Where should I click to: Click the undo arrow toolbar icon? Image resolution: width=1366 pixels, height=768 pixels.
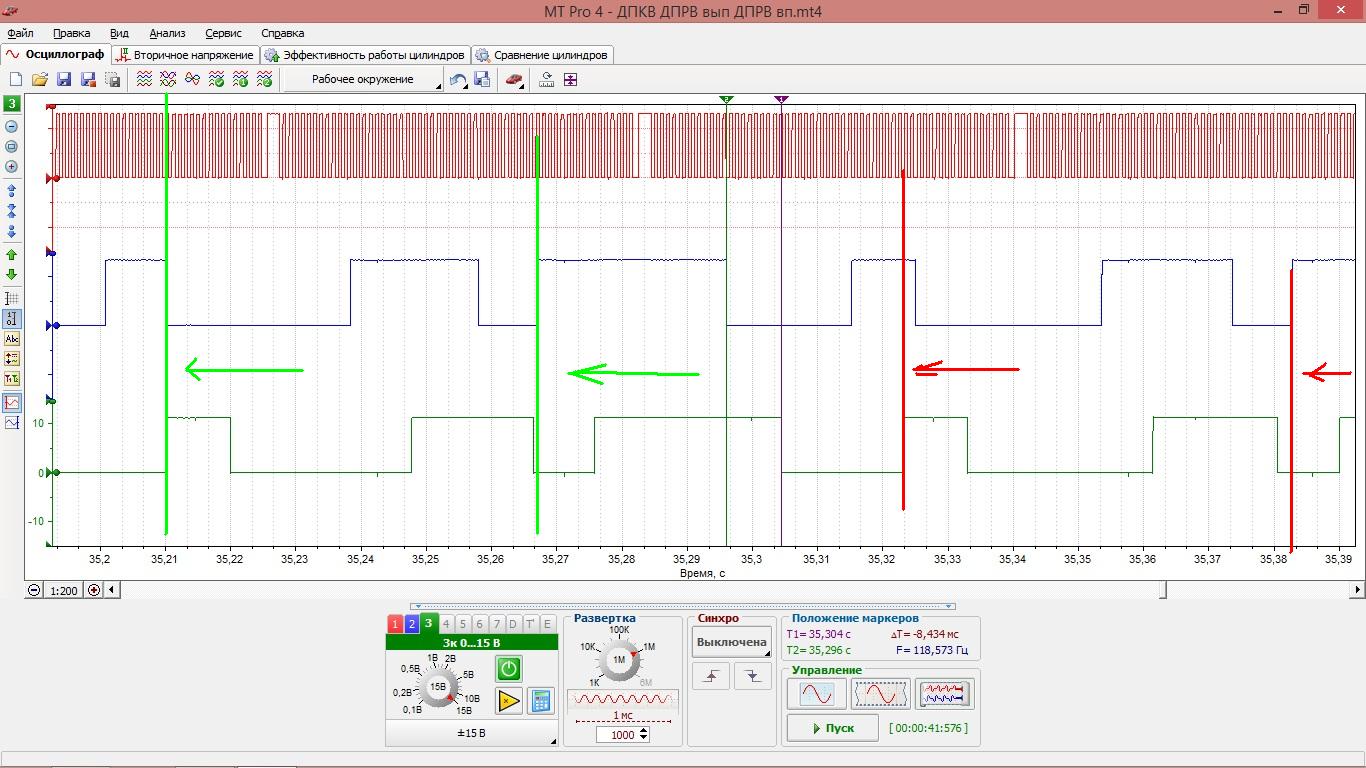pos(458,80)
